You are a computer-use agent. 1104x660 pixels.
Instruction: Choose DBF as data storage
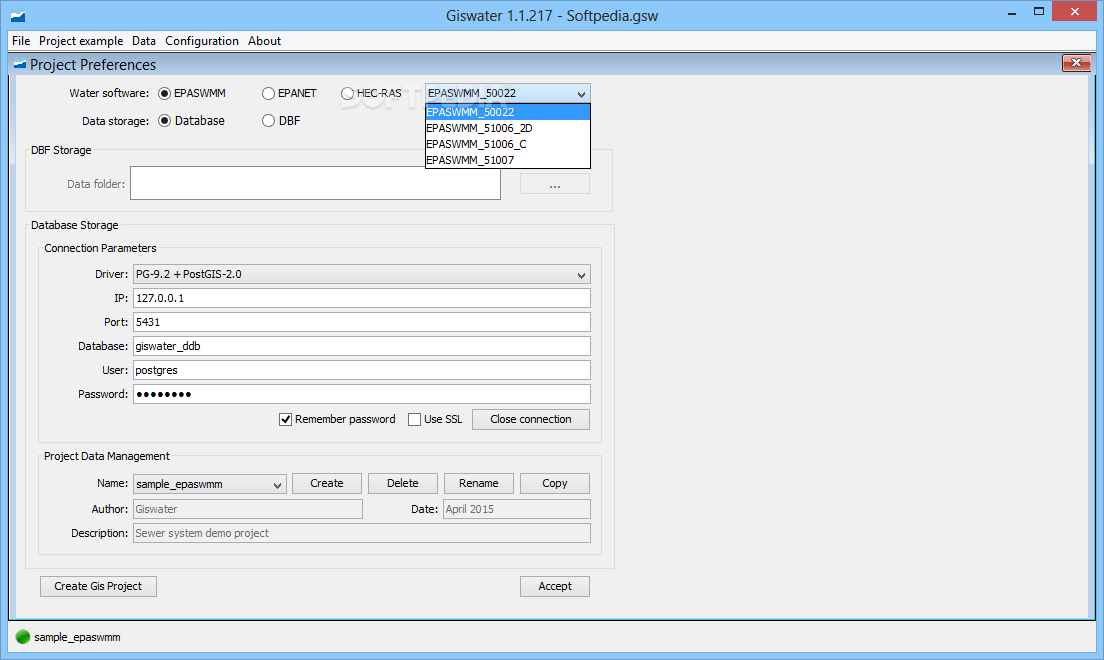[268, 120]
